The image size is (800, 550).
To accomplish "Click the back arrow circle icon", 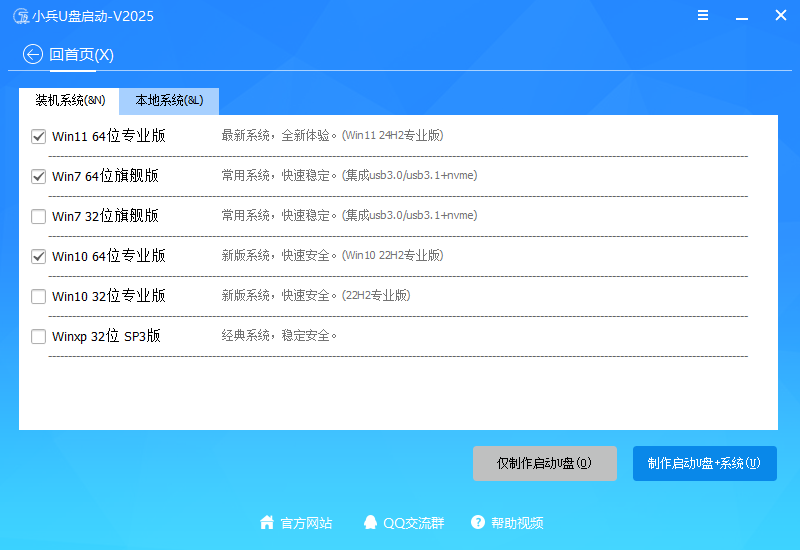I will tap(33, 54).
